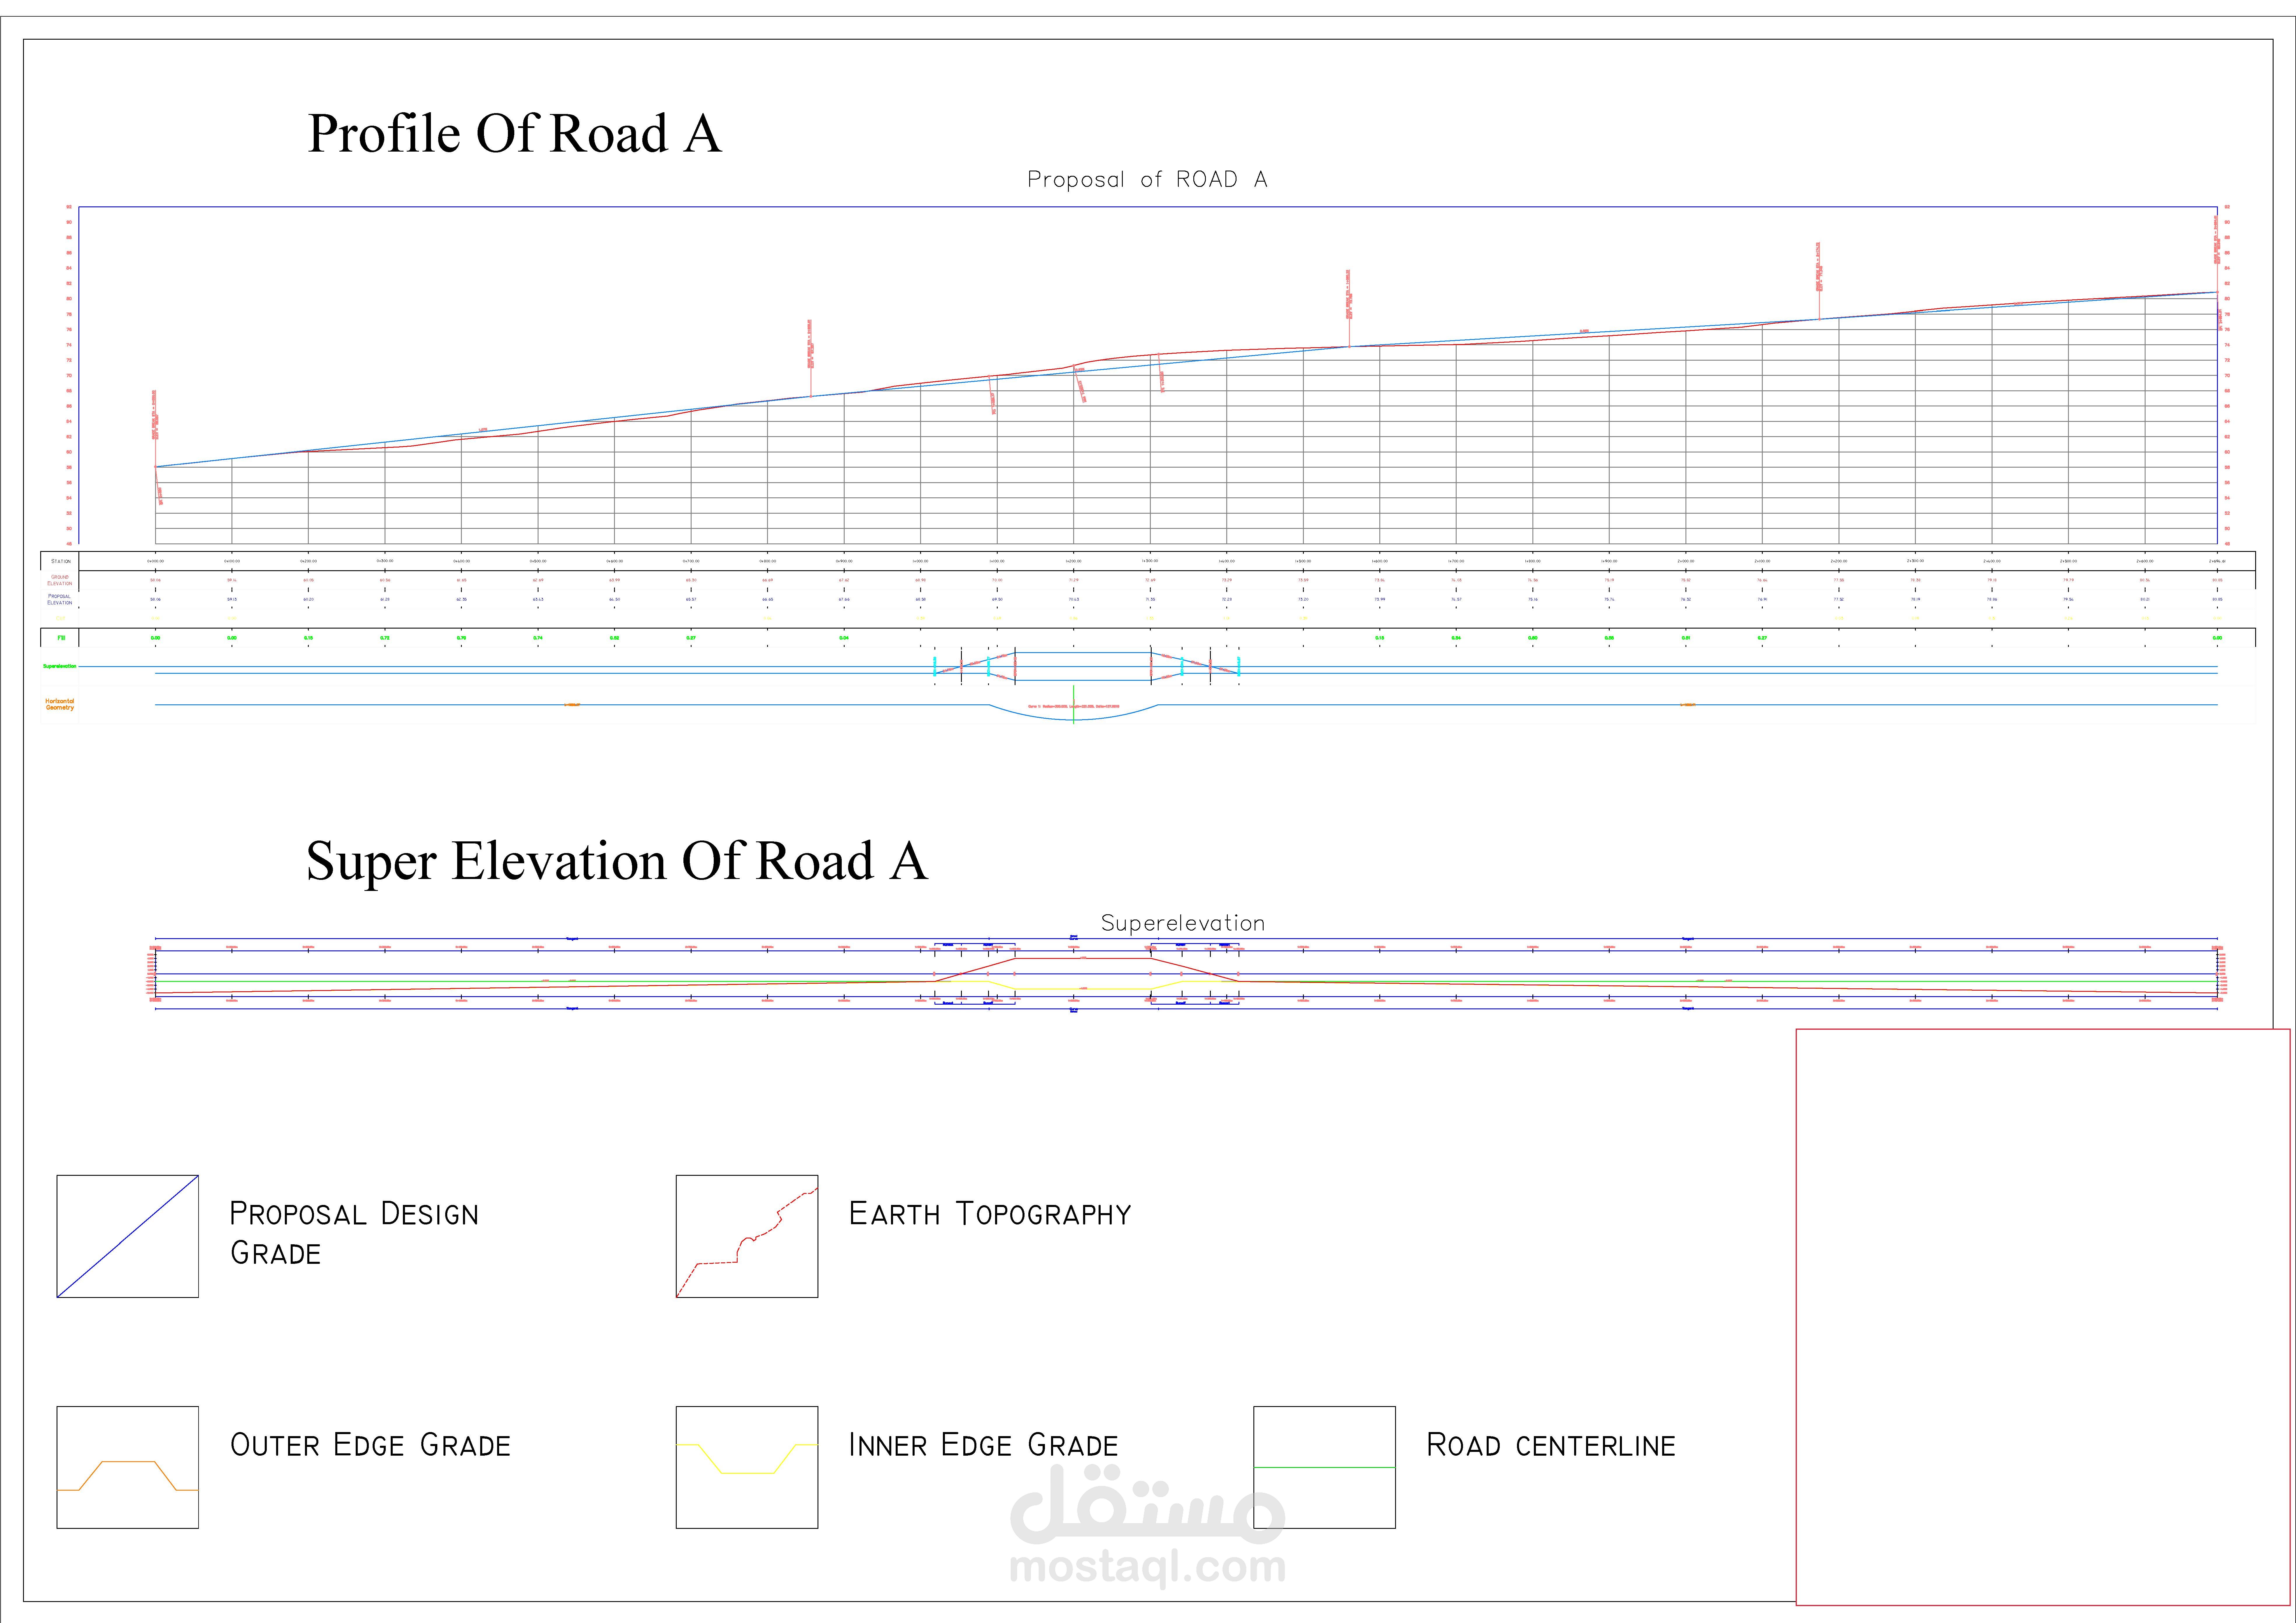Image resolution: width=2296 pixels, height=1623 pixels.
Task: Select the Outer Edge Grade legend symbol
Action: [127, 1467]
